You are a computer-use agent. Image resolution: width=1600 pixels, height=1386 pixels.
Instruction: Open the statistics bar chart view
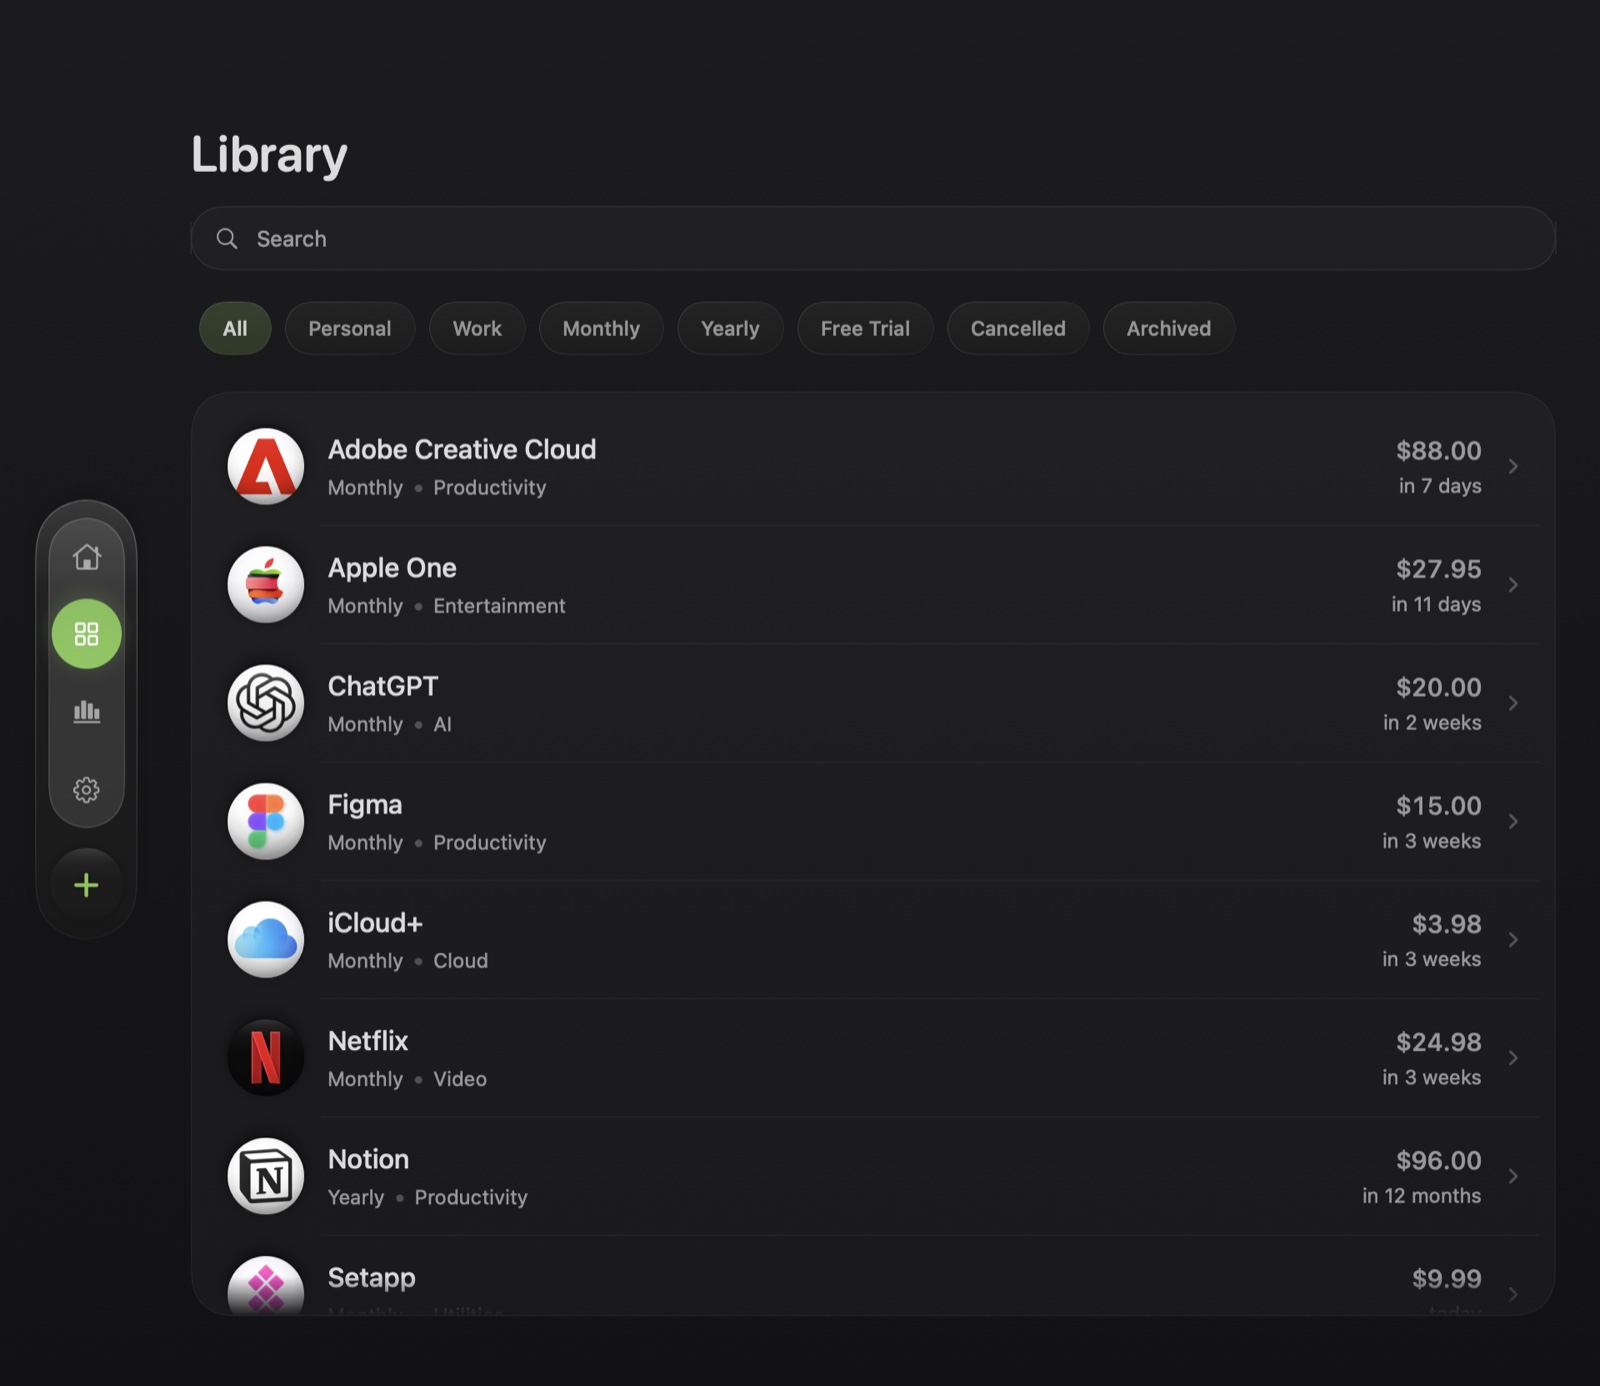[x=87, y=712]
